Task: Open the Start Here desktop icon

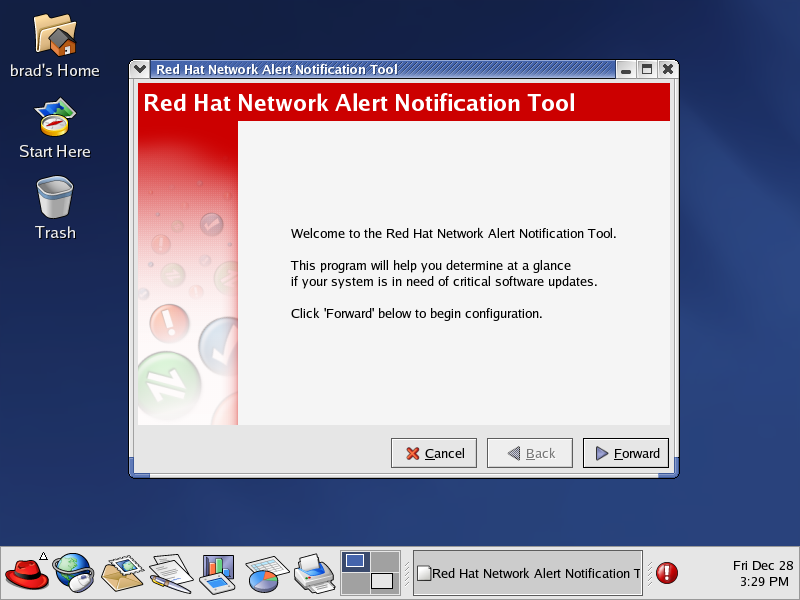Action: pyautogui.click(x=55, y=117)
